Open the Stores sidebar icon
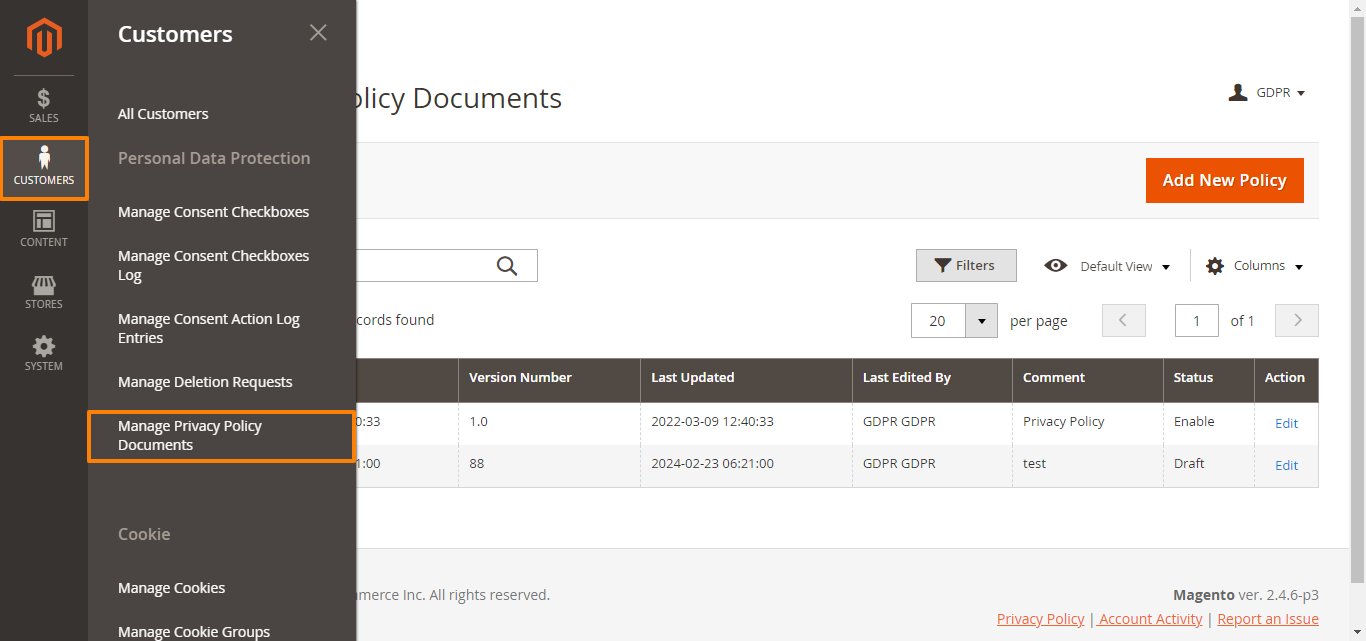 coord(44,292)
